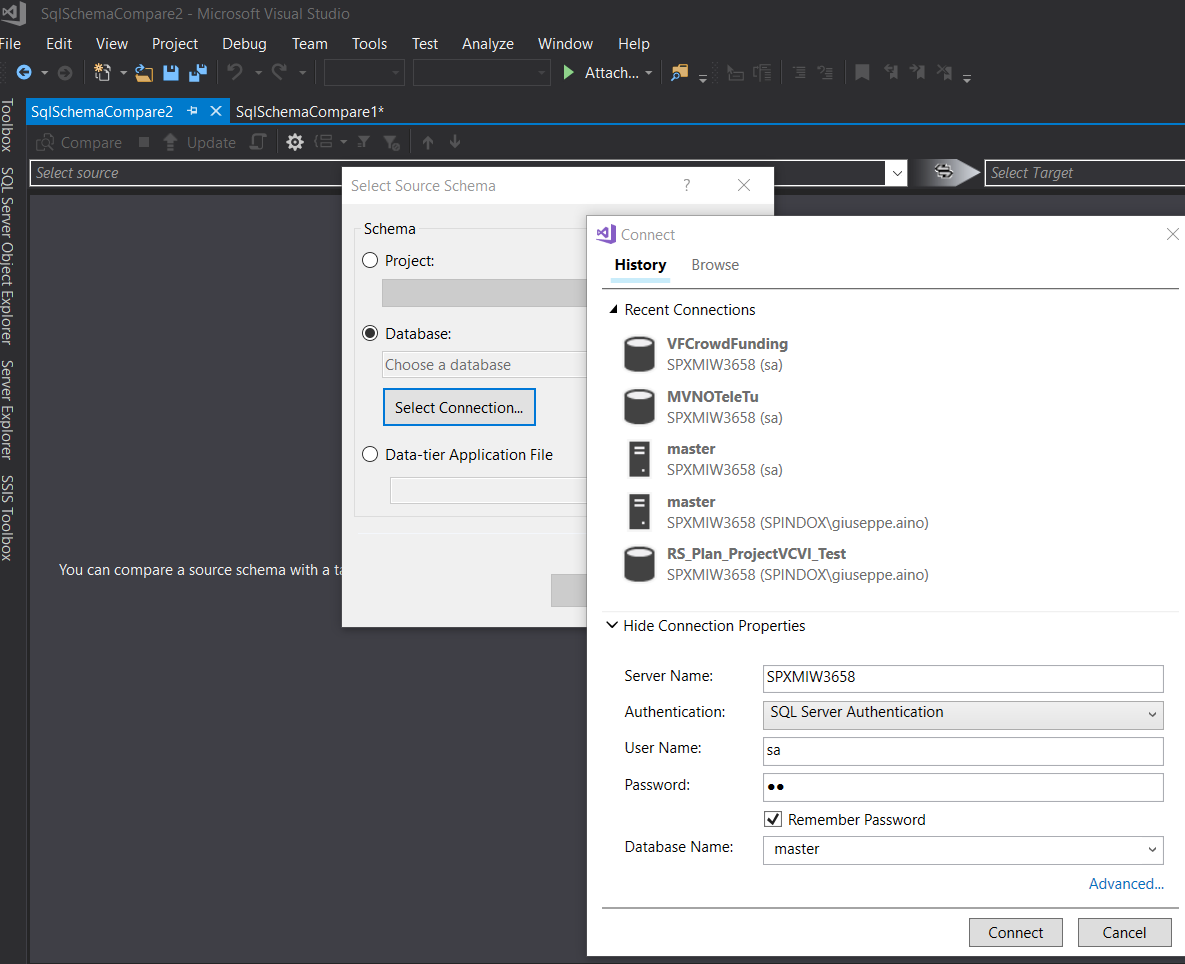This screenshot has height=964, width=1185.
Task: Click the Open File folder icon
Action: click(144, 73)
